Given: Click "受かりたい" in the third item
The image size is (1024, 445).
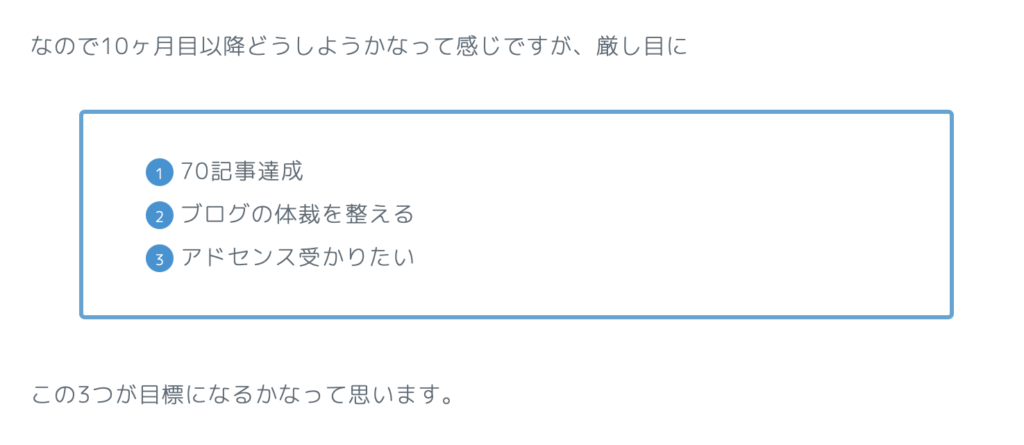Looking at the screenshot, I should (x=357, y=258).
